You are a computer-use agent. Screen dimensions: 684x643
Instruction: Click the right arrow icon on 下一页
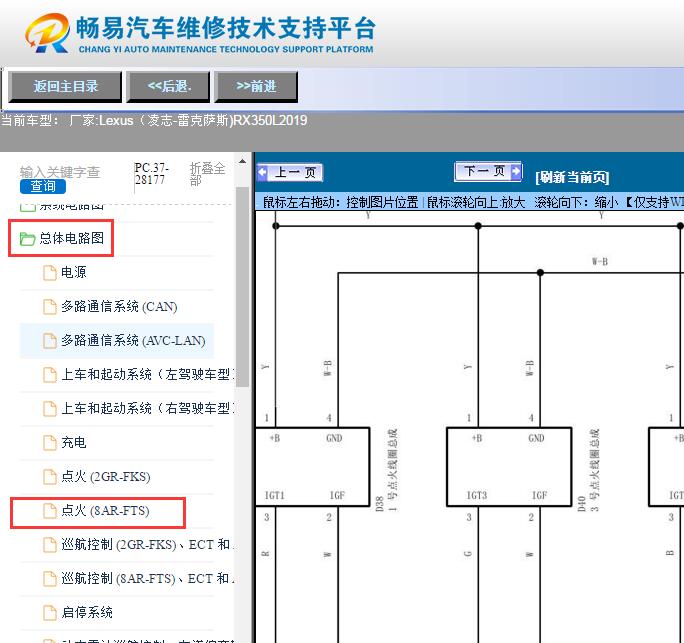[x=516, y=171]
